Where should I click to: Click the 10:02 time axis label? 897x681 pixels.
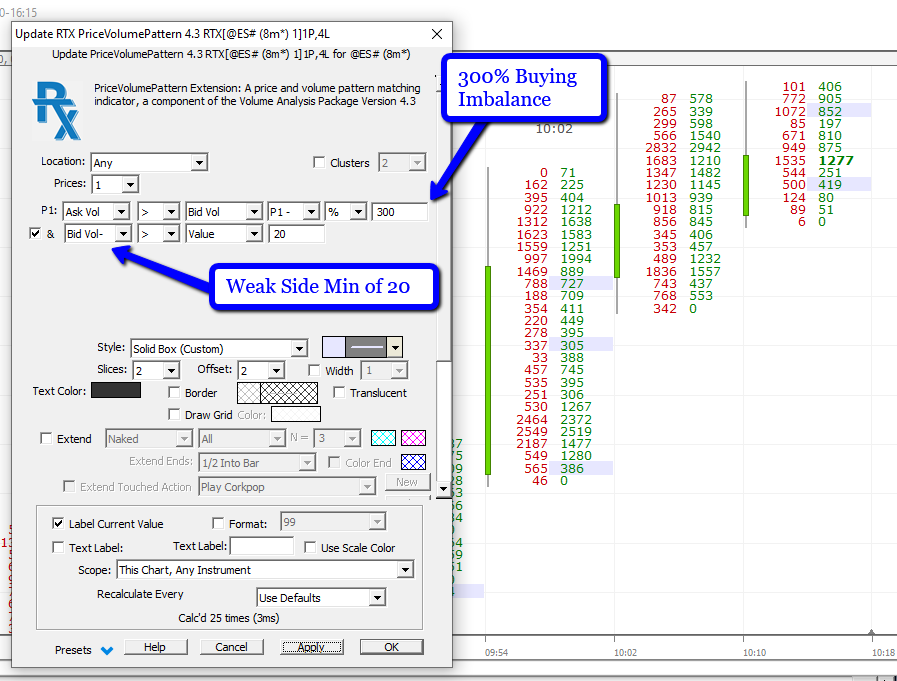(625, 652)
